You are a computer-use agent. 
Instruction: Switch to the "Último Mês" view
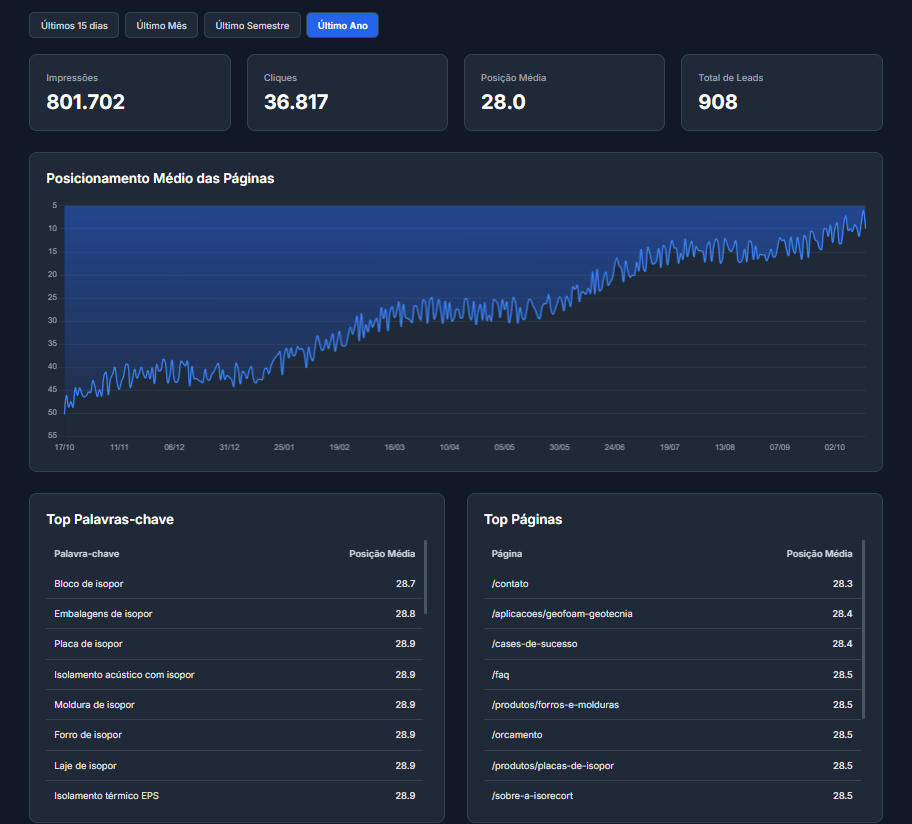coord(161,24)
